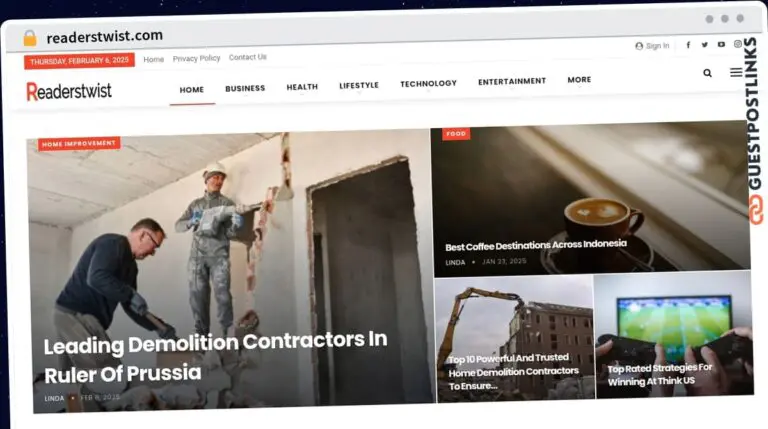This screenshot has width=768, height=429.
Task: Select the Business menu item
Action: pos(245,88)
